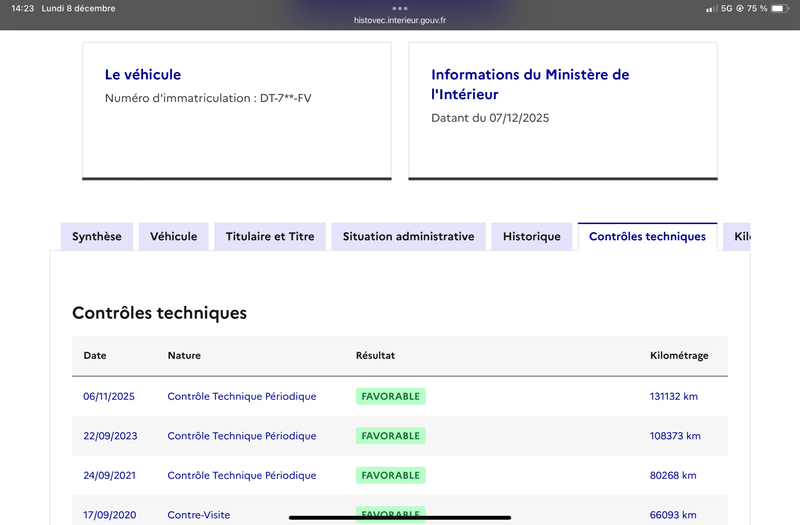Viewport: 800px width, 525px height.
Task: Tap the battery icon in status bar
Action: [x=782, y=9]
